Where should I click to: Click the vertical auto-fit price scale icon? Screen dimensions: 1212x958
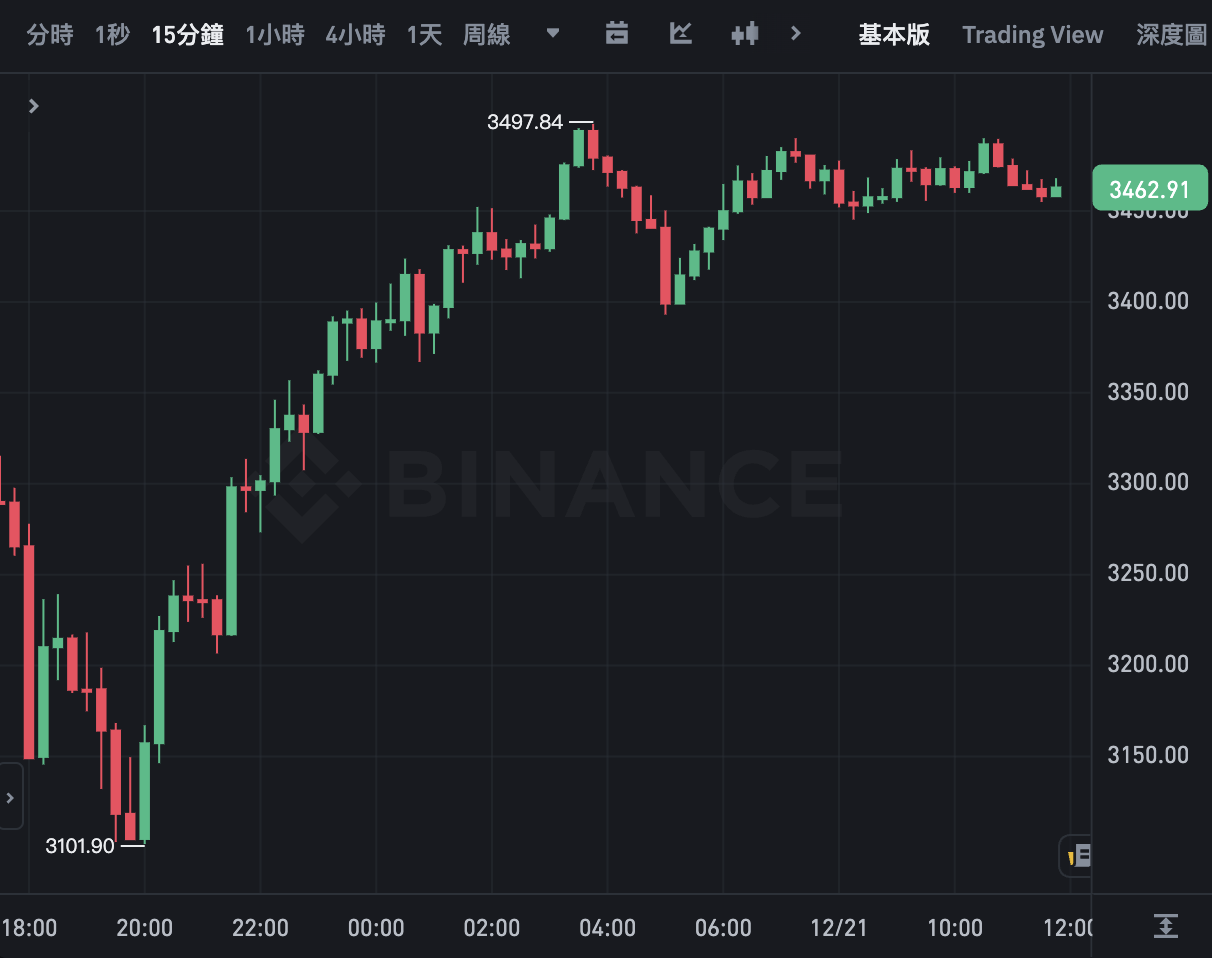click(1165, 926)
